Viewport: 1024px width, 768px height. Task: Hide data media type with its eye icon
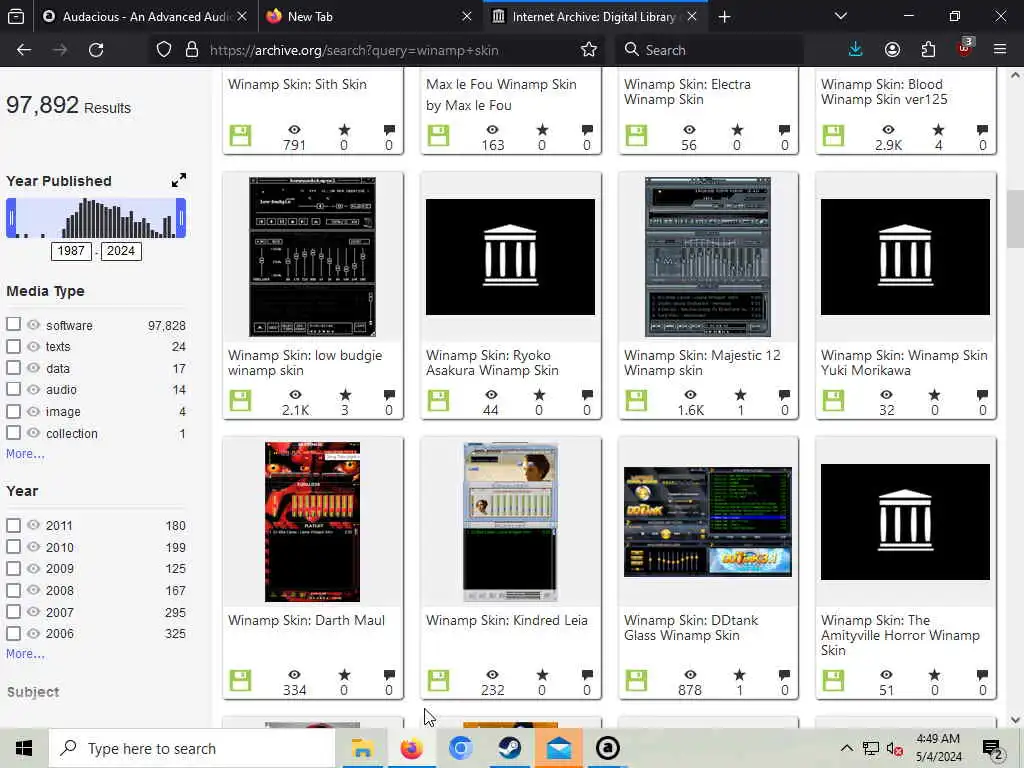(x=33, y=368)
